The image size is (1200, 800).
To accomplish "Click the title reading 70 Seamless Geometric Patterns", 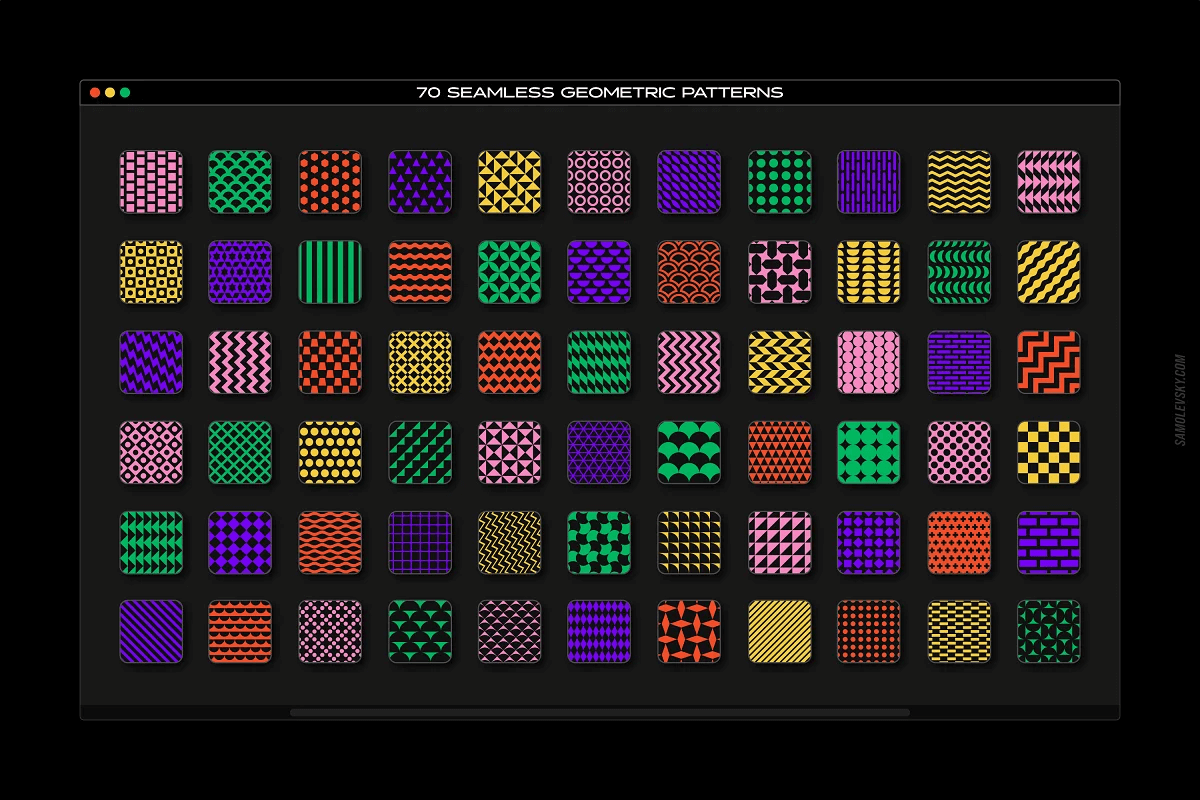I will [600, 92].
